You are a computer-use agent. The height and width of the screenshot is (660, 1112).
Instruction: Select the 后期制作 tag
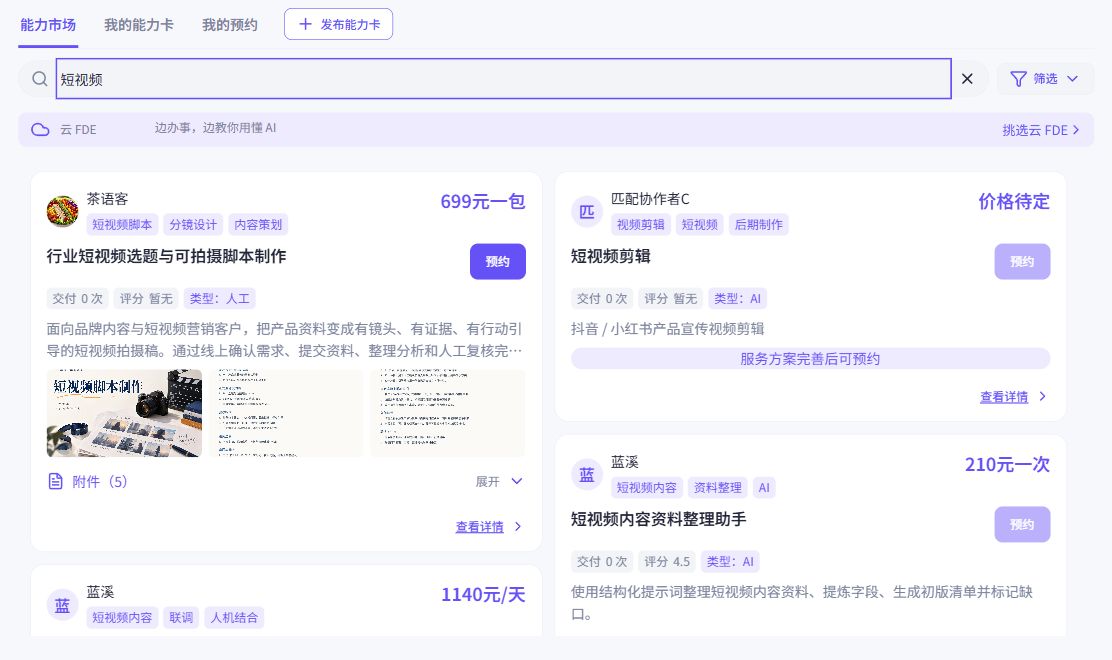[759, 225]
